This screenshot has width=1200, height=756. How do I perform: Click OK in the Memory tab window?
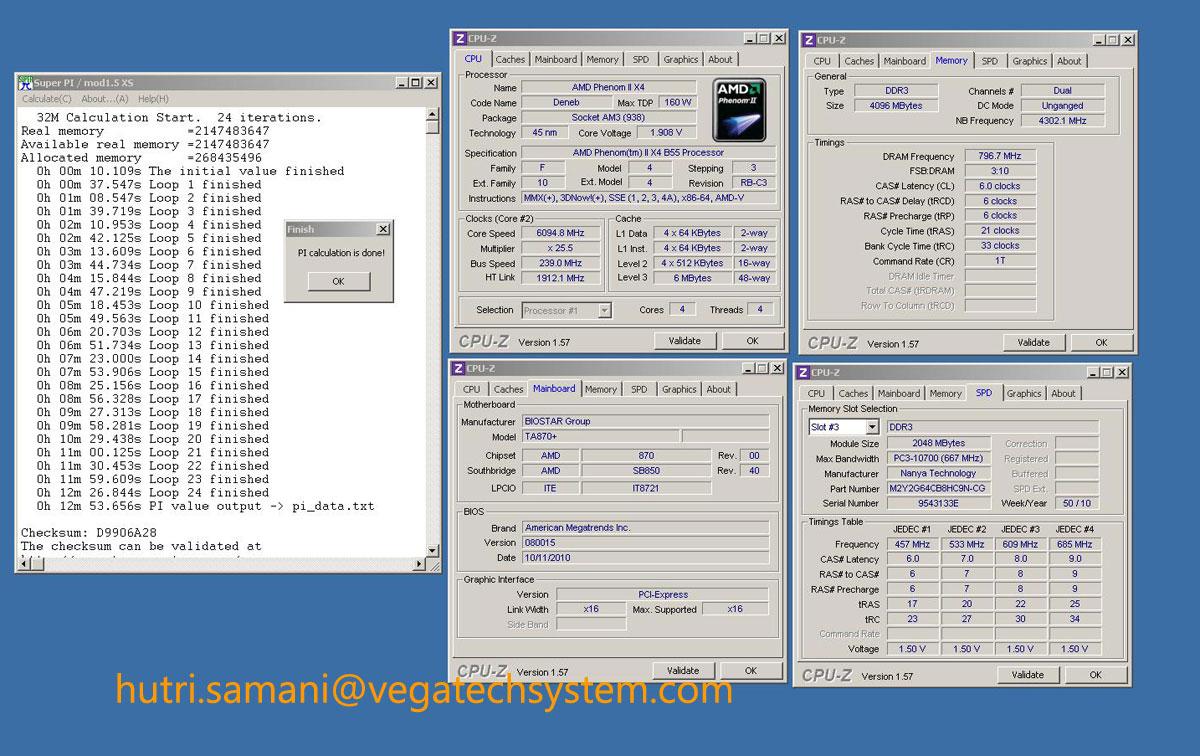click(1101, 342)
